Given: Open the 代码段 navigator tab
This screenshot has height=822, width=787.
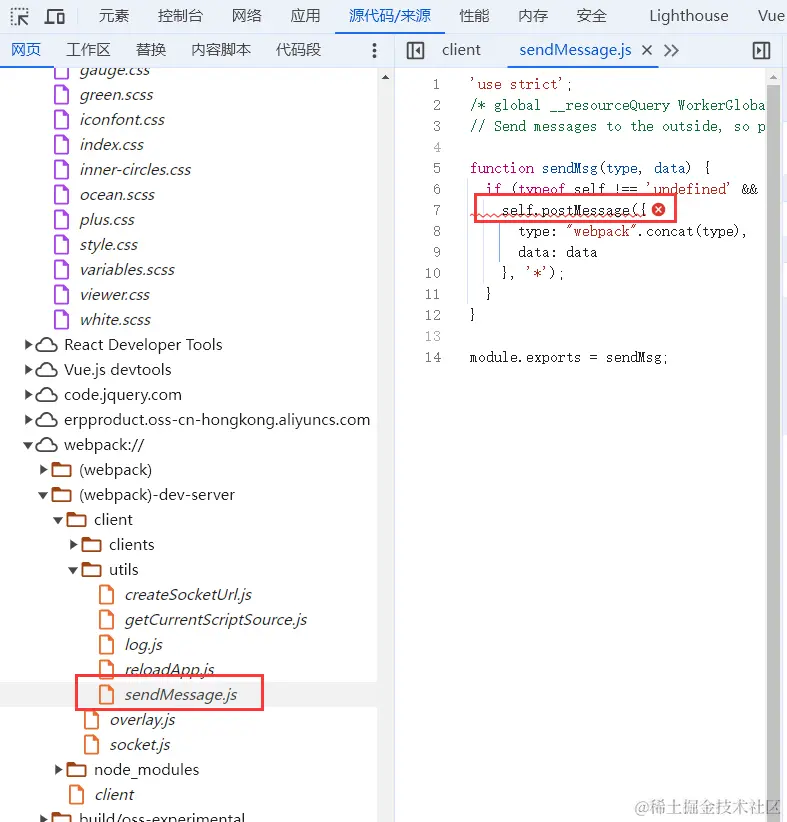Looking at the screenshot, I should coord(298,50).
